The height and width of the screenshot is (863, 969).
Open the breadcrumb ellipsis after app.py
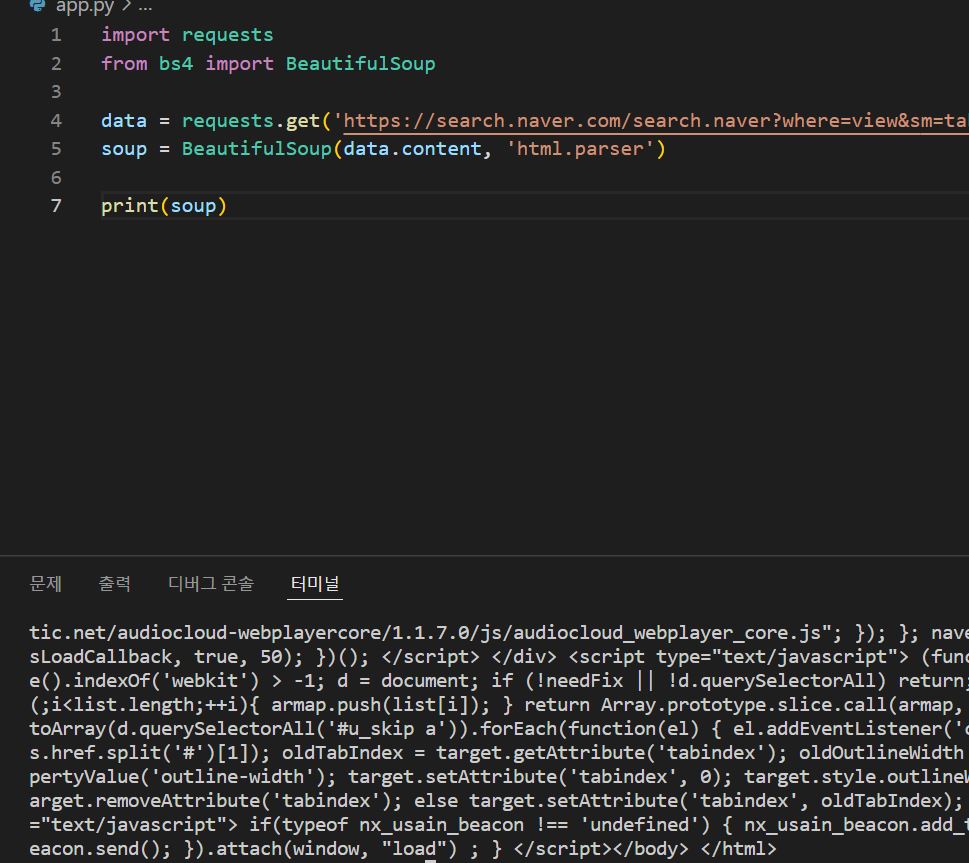point(145,7)
